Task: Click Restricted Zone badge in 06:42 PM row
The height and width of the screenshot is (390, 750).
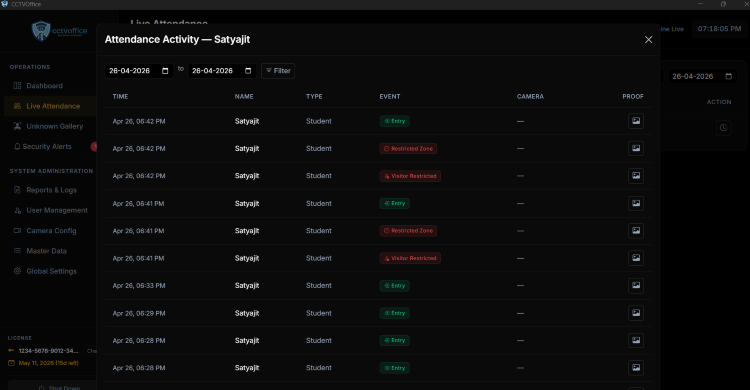Action: click(408, 148)
